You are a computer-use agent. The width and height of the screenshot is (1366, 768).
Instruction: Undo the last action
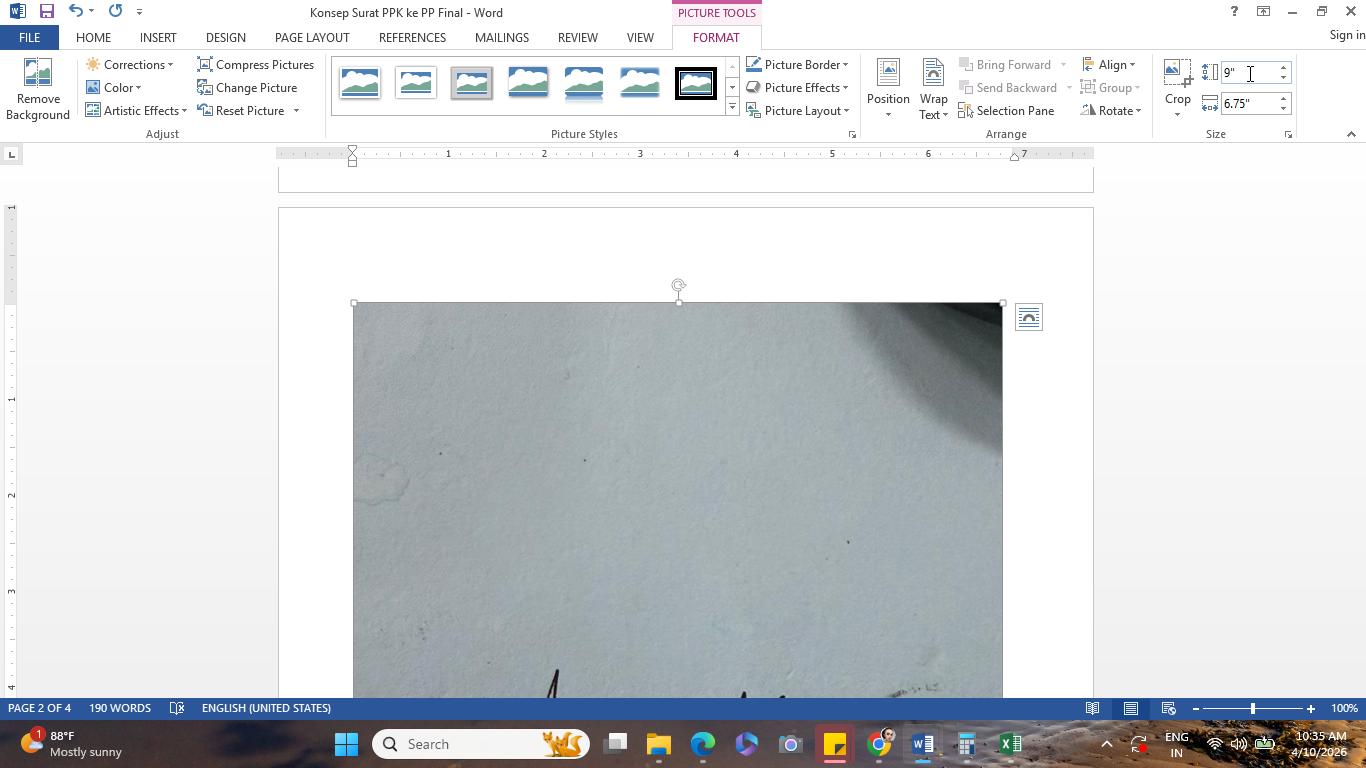point(76,12)
